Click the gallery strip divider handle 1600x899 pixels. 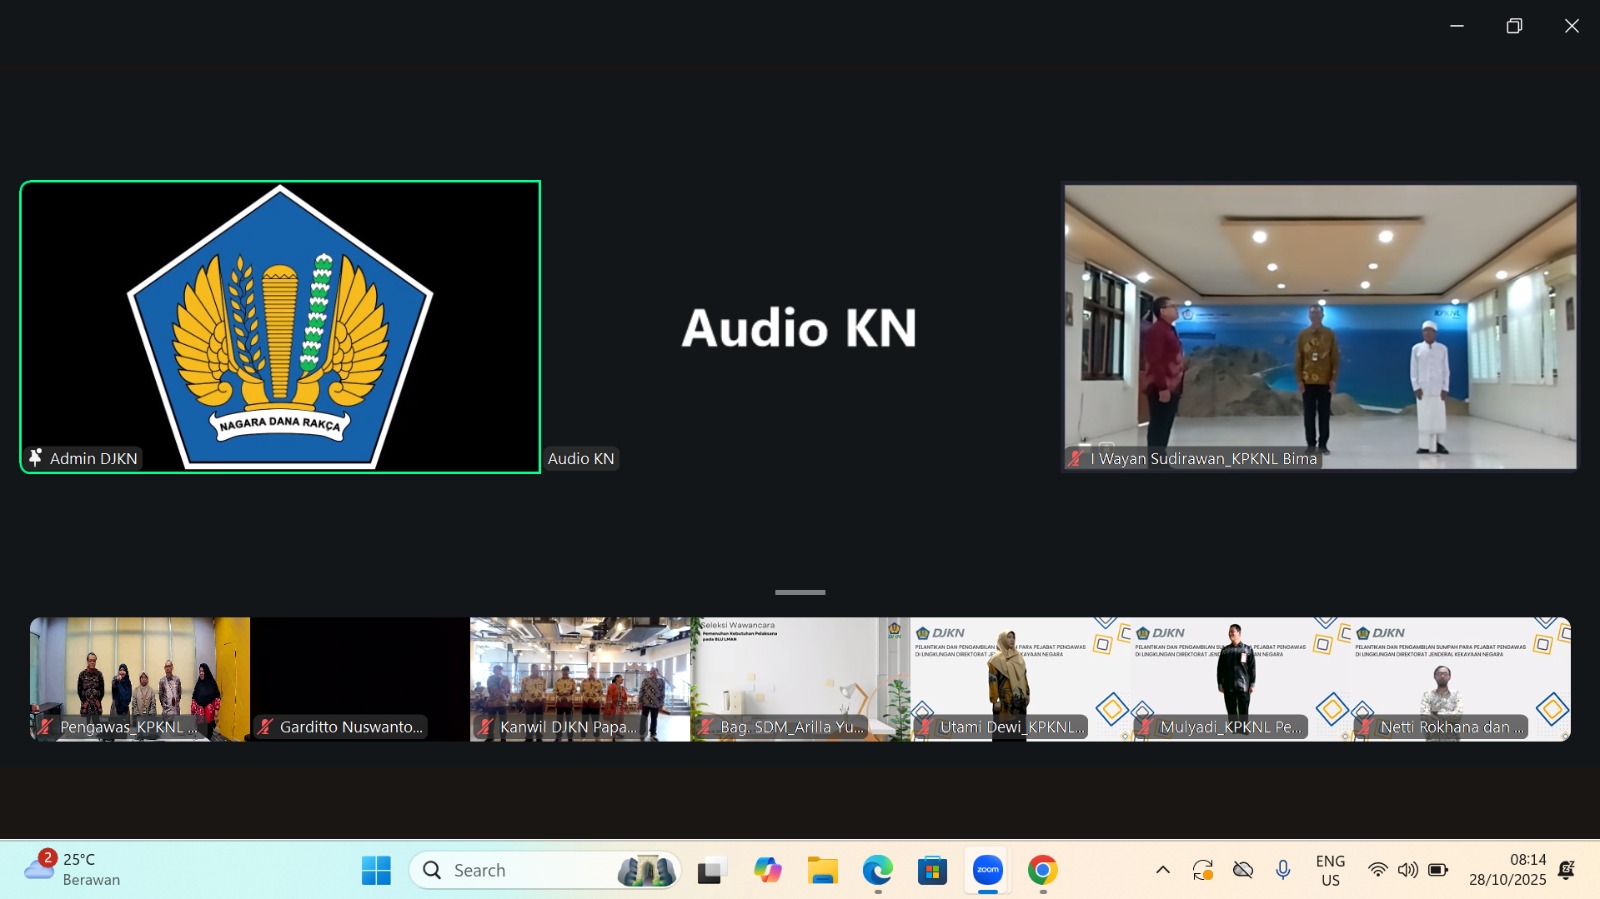pyautogui.click(x=800, y=592)
